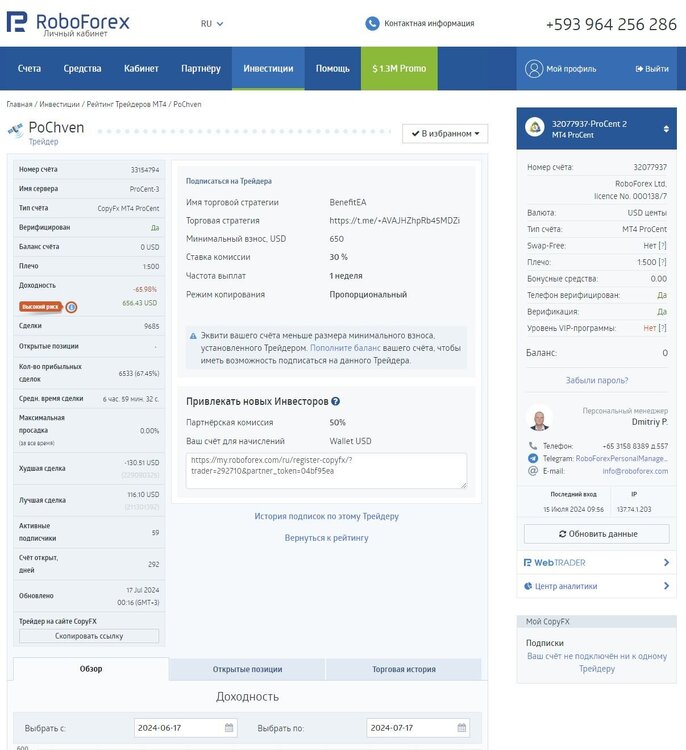This screenshot has height=750, width=686.
Task: Click the Выбрать с date field 2024-06-17
Action: (186, 728)
